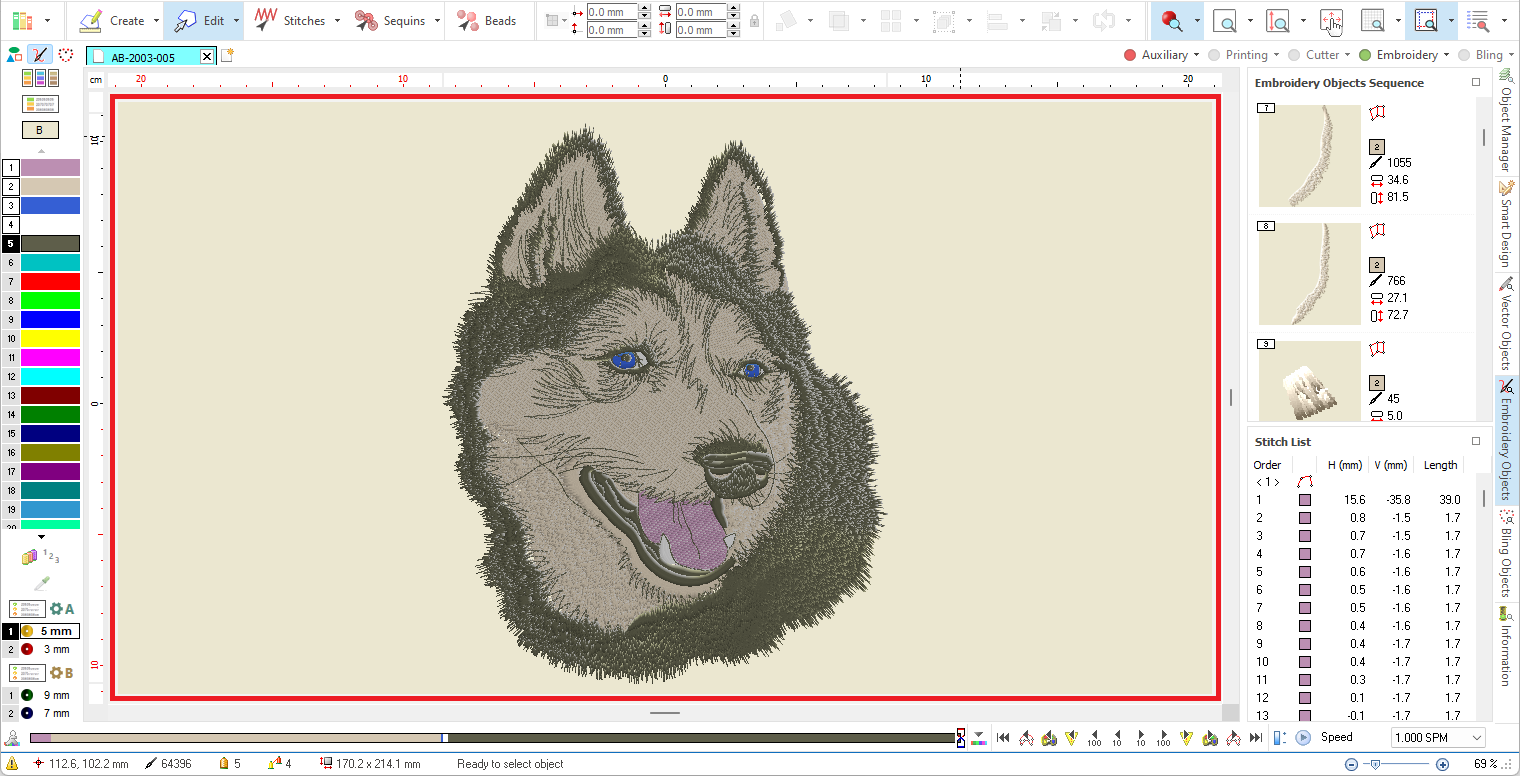Click the color reorder 123 icon
1520x776 pixels.
pyautogui.click(x=41, y=557)
